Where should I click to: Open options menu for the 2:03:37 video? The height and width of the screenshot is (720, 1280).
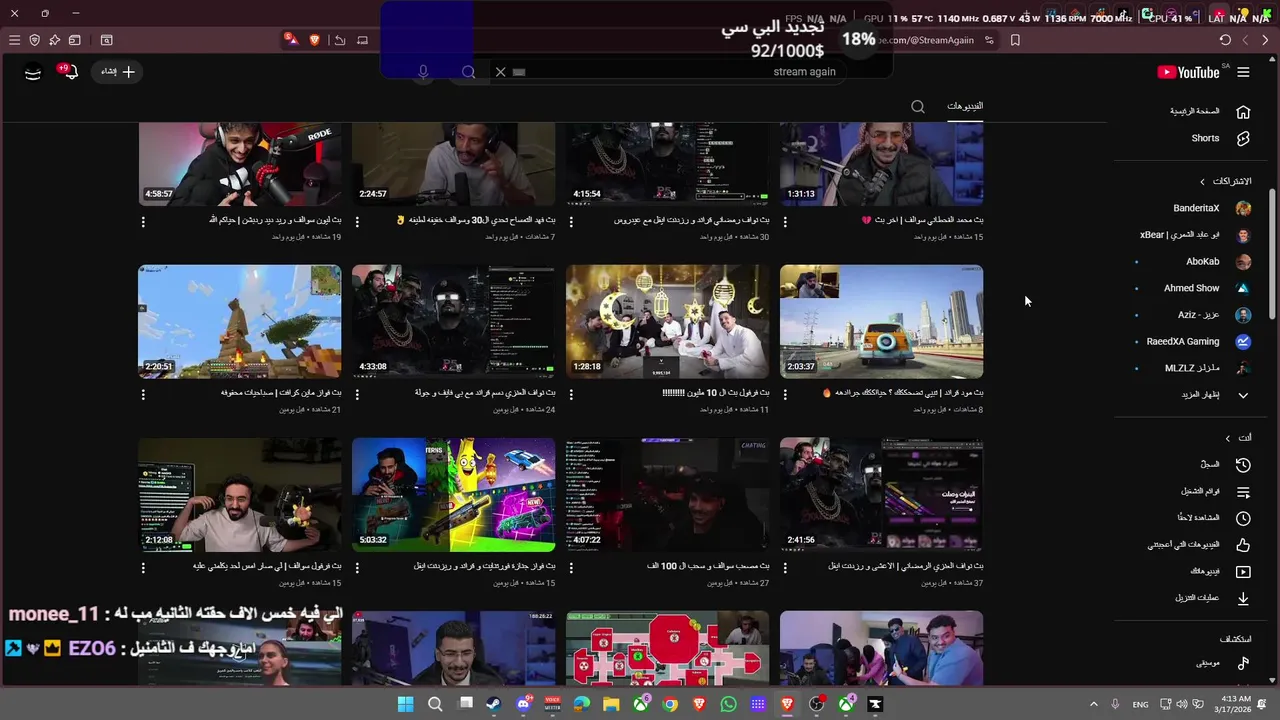coord(785,394)
